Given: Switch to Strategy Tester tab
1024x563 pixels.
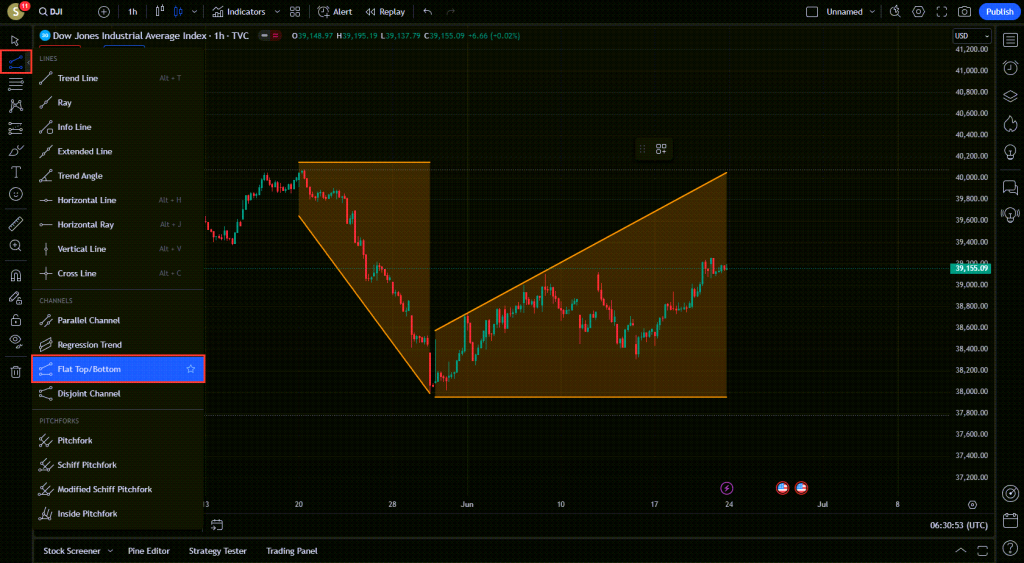Looking at the screenshot, I should [x=217, y=551].
